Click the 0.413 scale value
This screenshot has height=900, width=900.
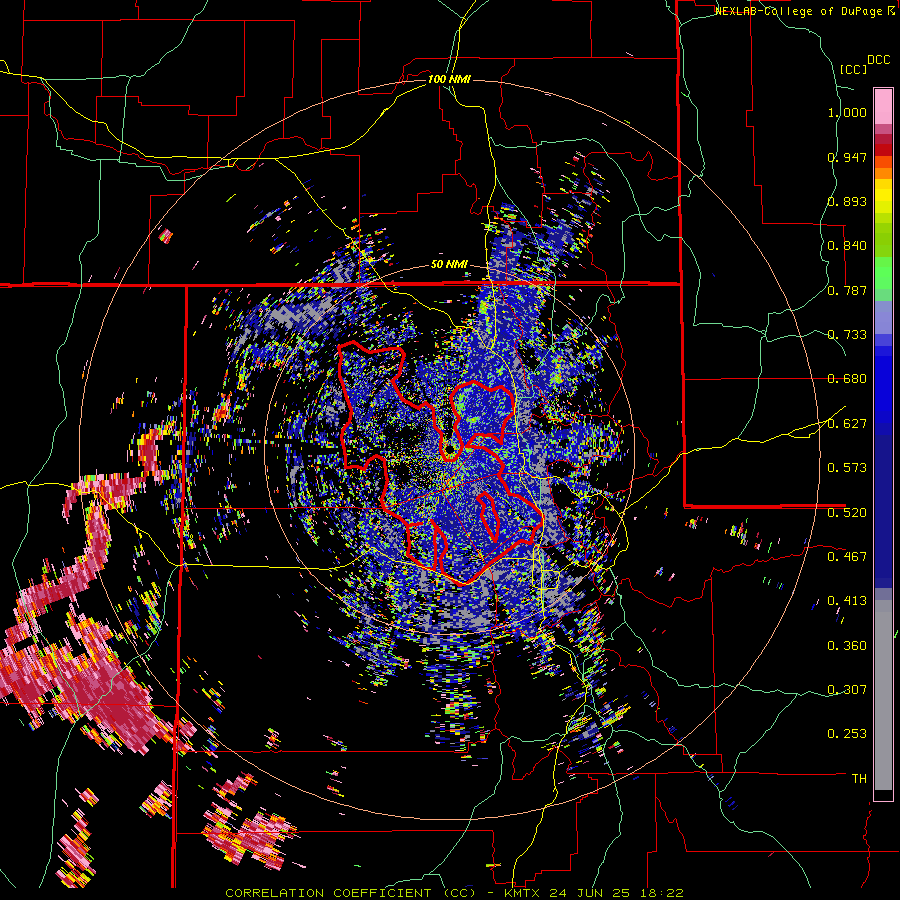click(847, 601)
